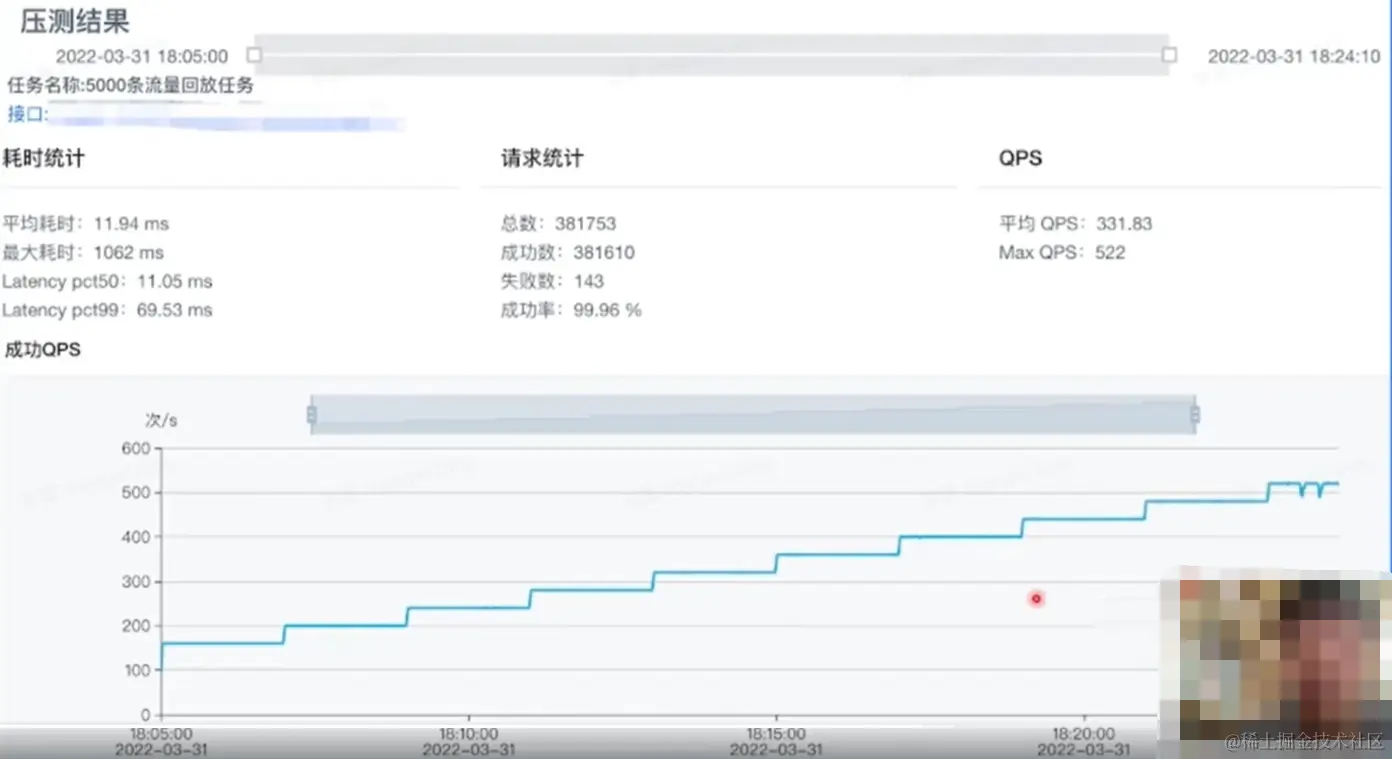Click the pixelated video thumbnail in the corner
This screenshot has height=759, width=1392.
[x=1275, y=662]
